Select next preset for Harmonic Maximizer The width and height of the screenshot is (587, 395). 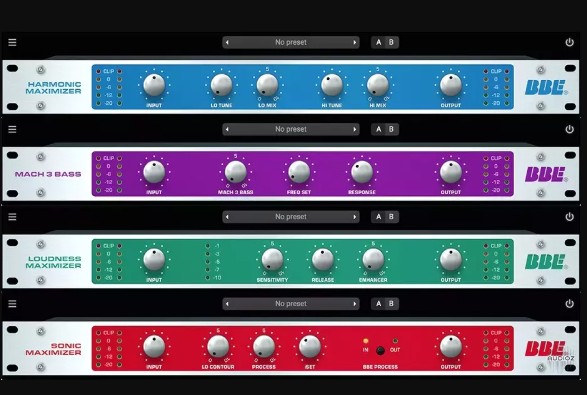pos(355,42)
